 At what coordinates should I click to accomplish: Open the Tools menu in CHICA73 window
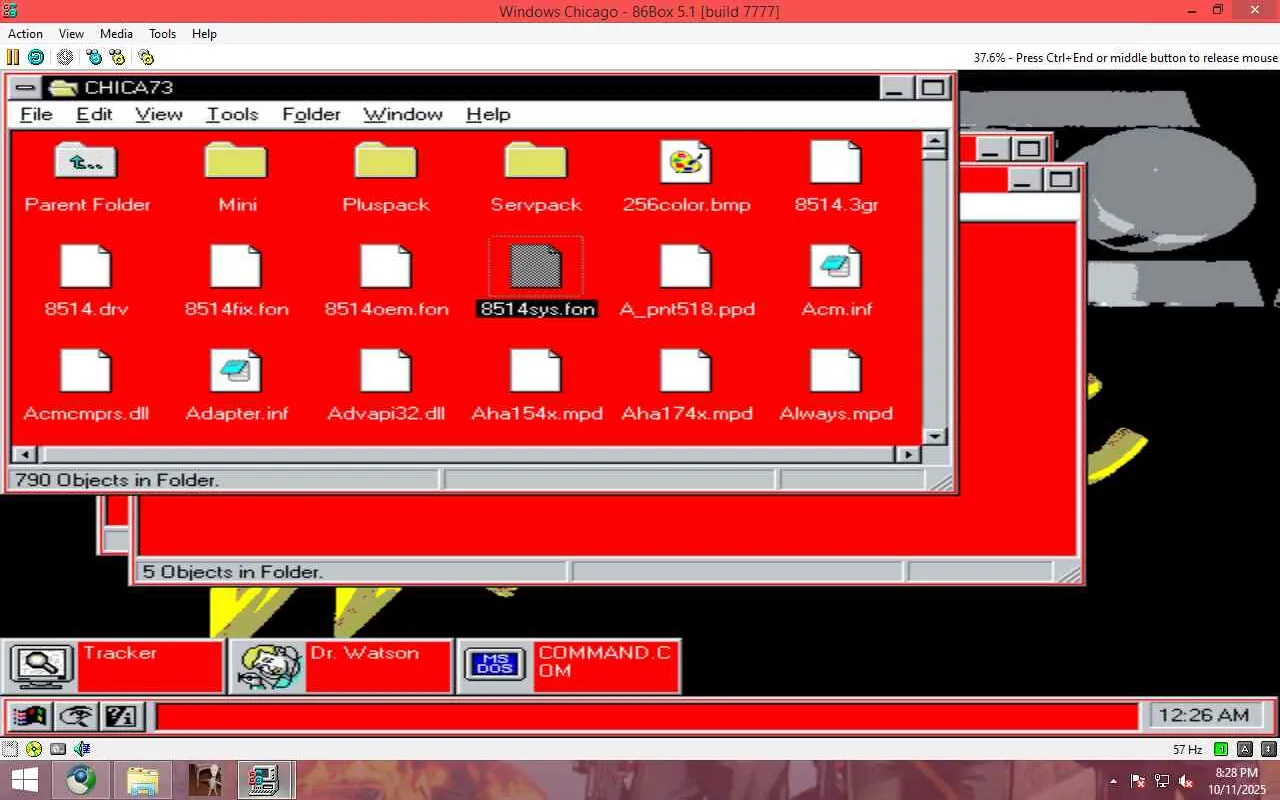[x=232, y=114]
